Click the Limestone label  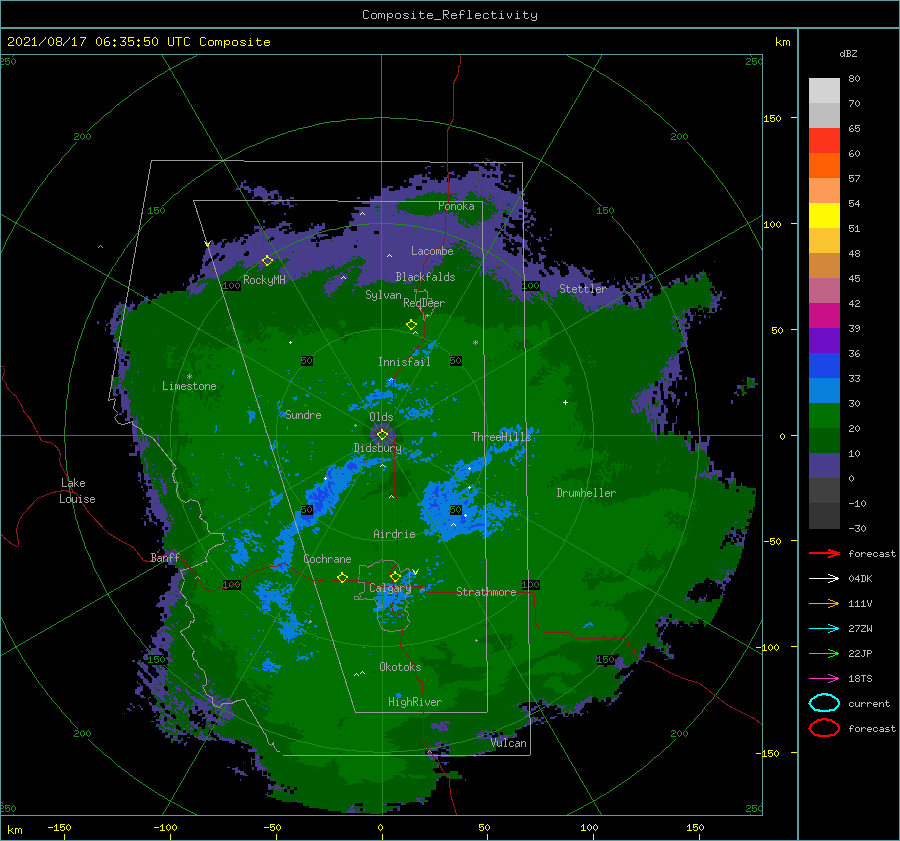coord(189,386)
